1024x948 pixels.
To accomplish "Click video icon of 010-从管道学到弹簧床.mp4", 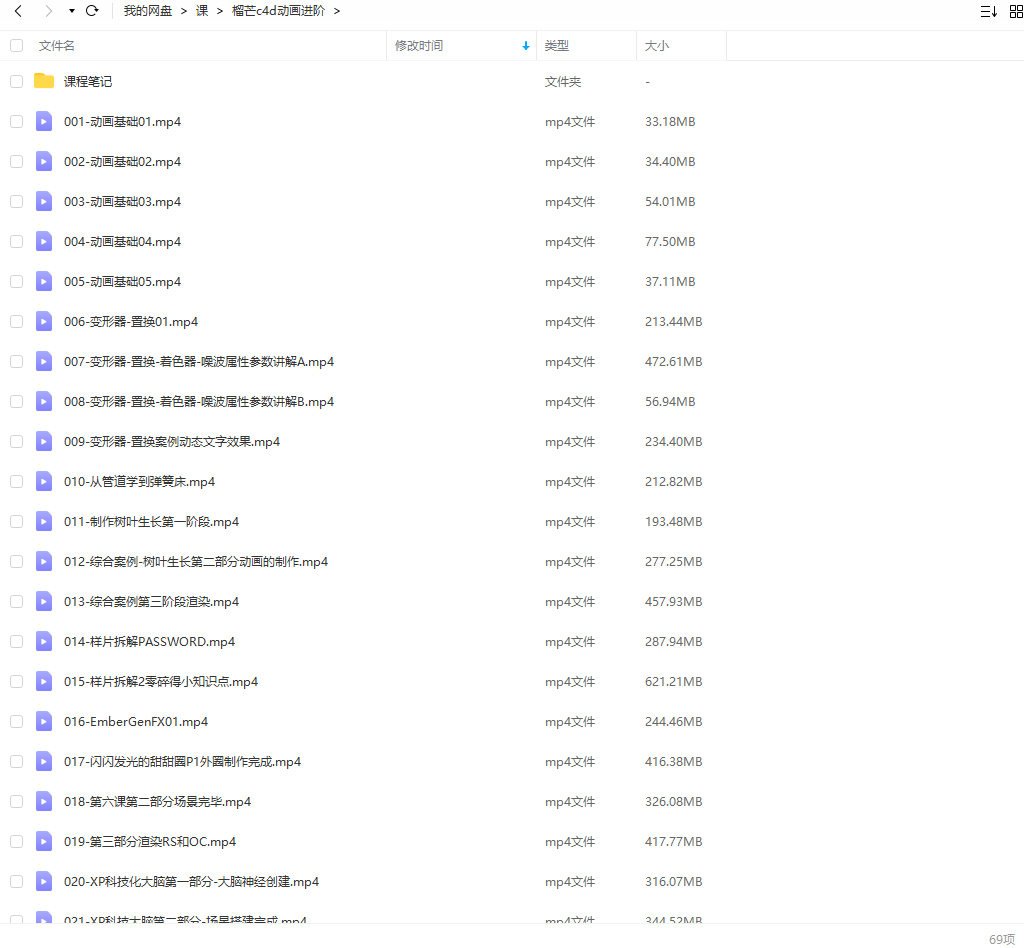I will (44, 481).
